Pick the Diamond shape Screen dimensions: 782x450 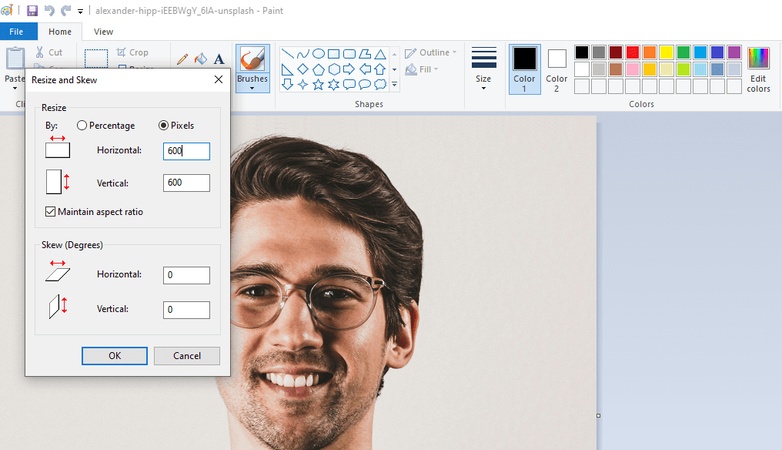click(303, 69)
